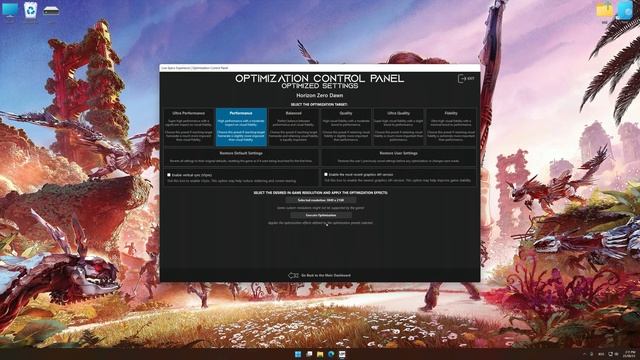Image resolution: width=640 pixels, height=360 pixels.
Task: Open the This PC desktop icon
Action: pos(10,11)
